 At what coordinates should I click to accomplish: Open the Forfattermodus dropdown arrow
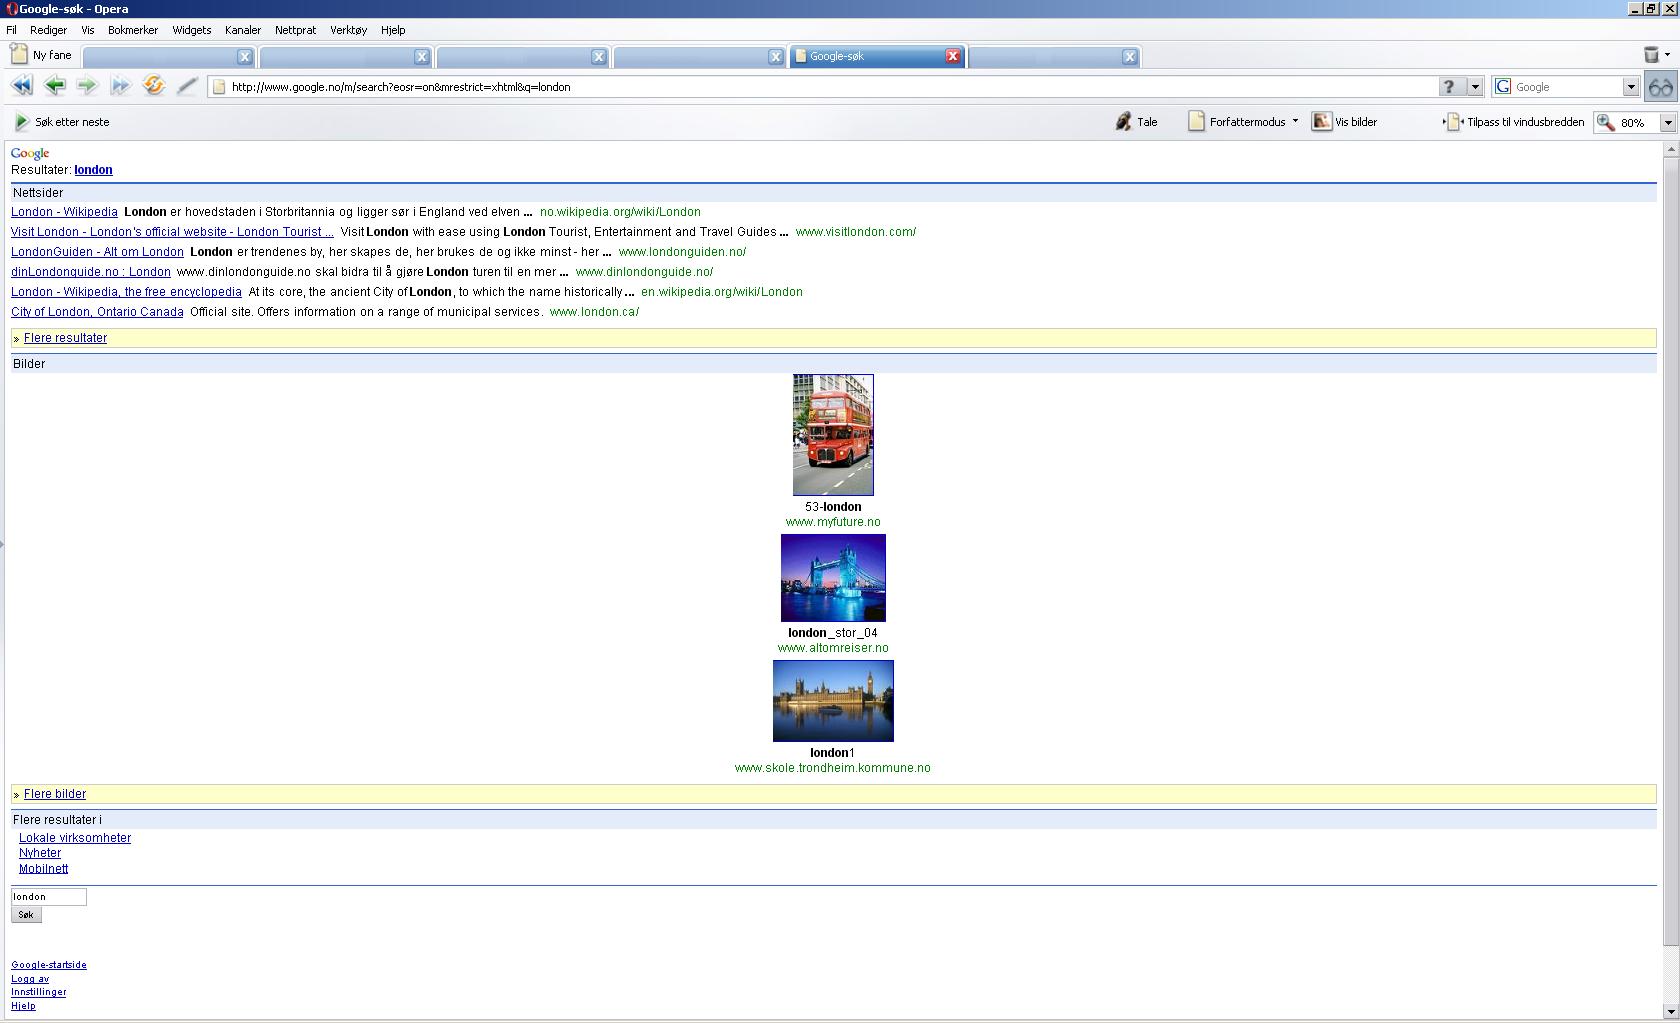click(x=1295, y=121)
